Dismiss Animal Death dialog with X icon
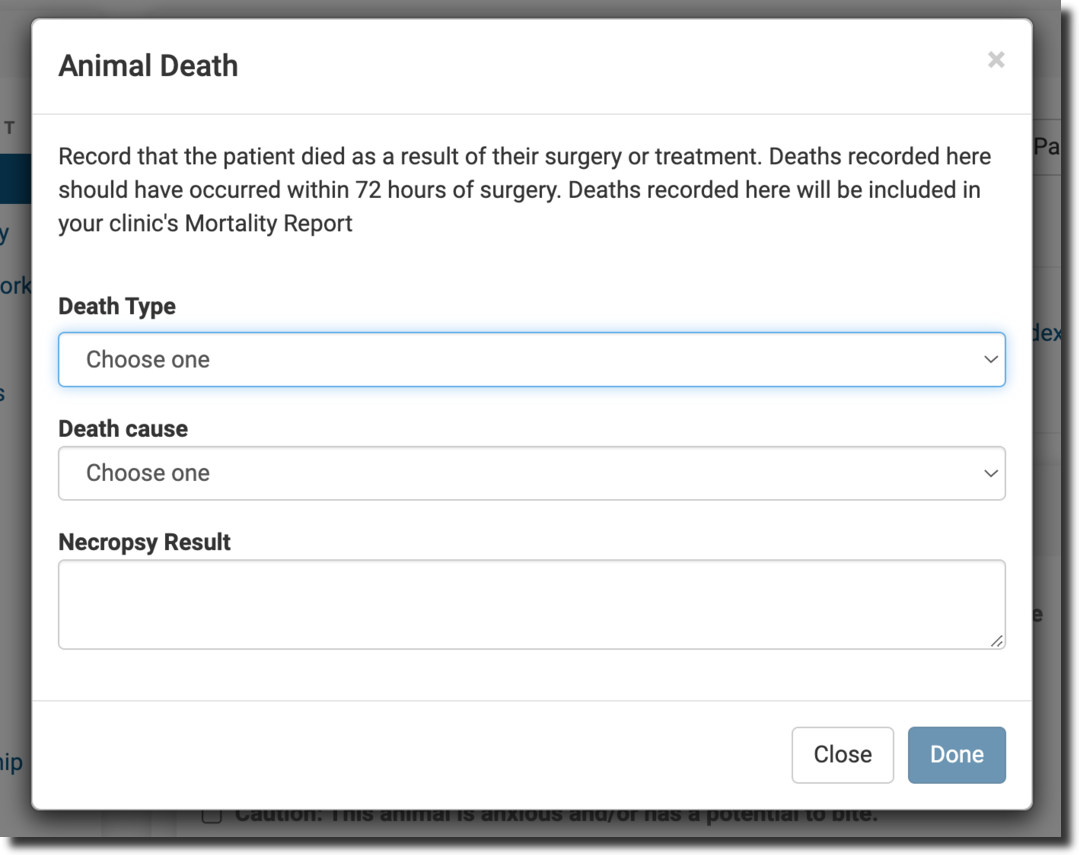 pyautogui.click(x=995, y=60)
